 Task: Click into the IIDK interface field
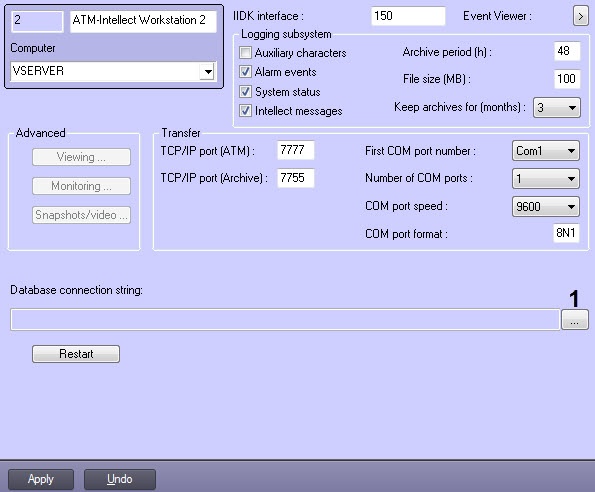[408, 16]
